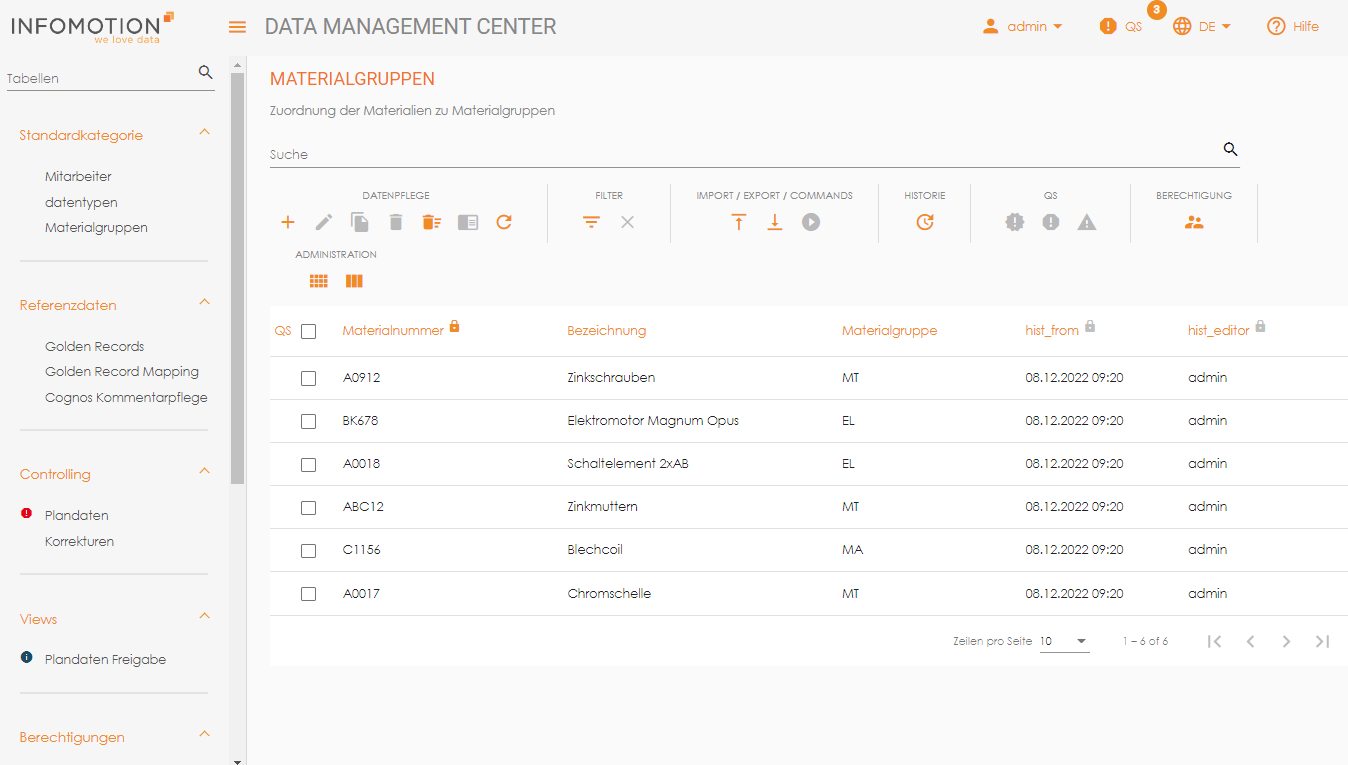Click the plus icon to add a record
Image resolution: width=1348 pixels, height=765 pixels.
288,222
